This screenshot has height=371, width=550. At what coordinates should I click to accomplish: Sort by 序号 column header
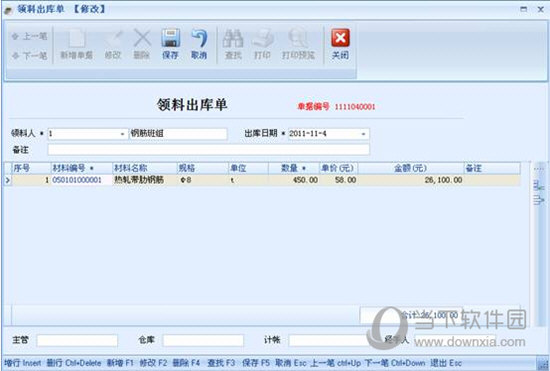32,168
